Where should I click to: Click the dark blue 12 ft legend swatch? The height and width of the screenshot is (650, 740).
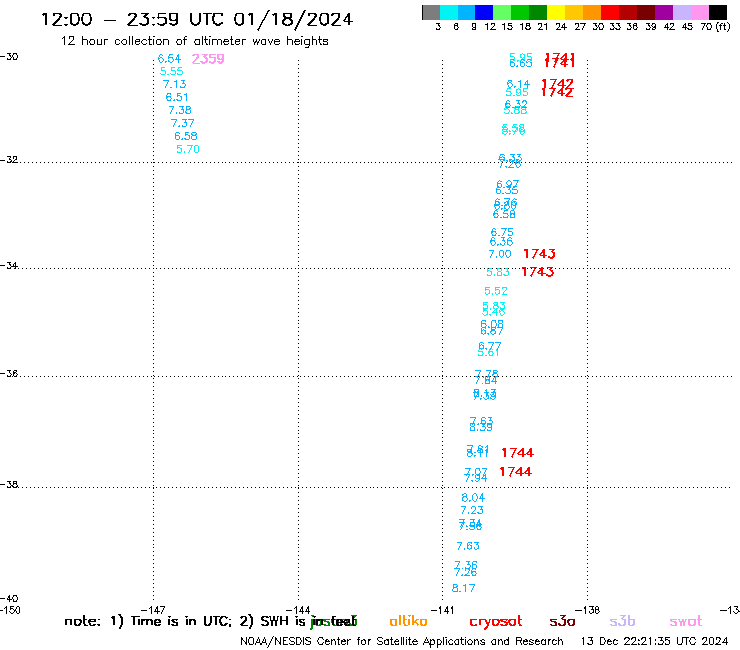pos(485,12)
